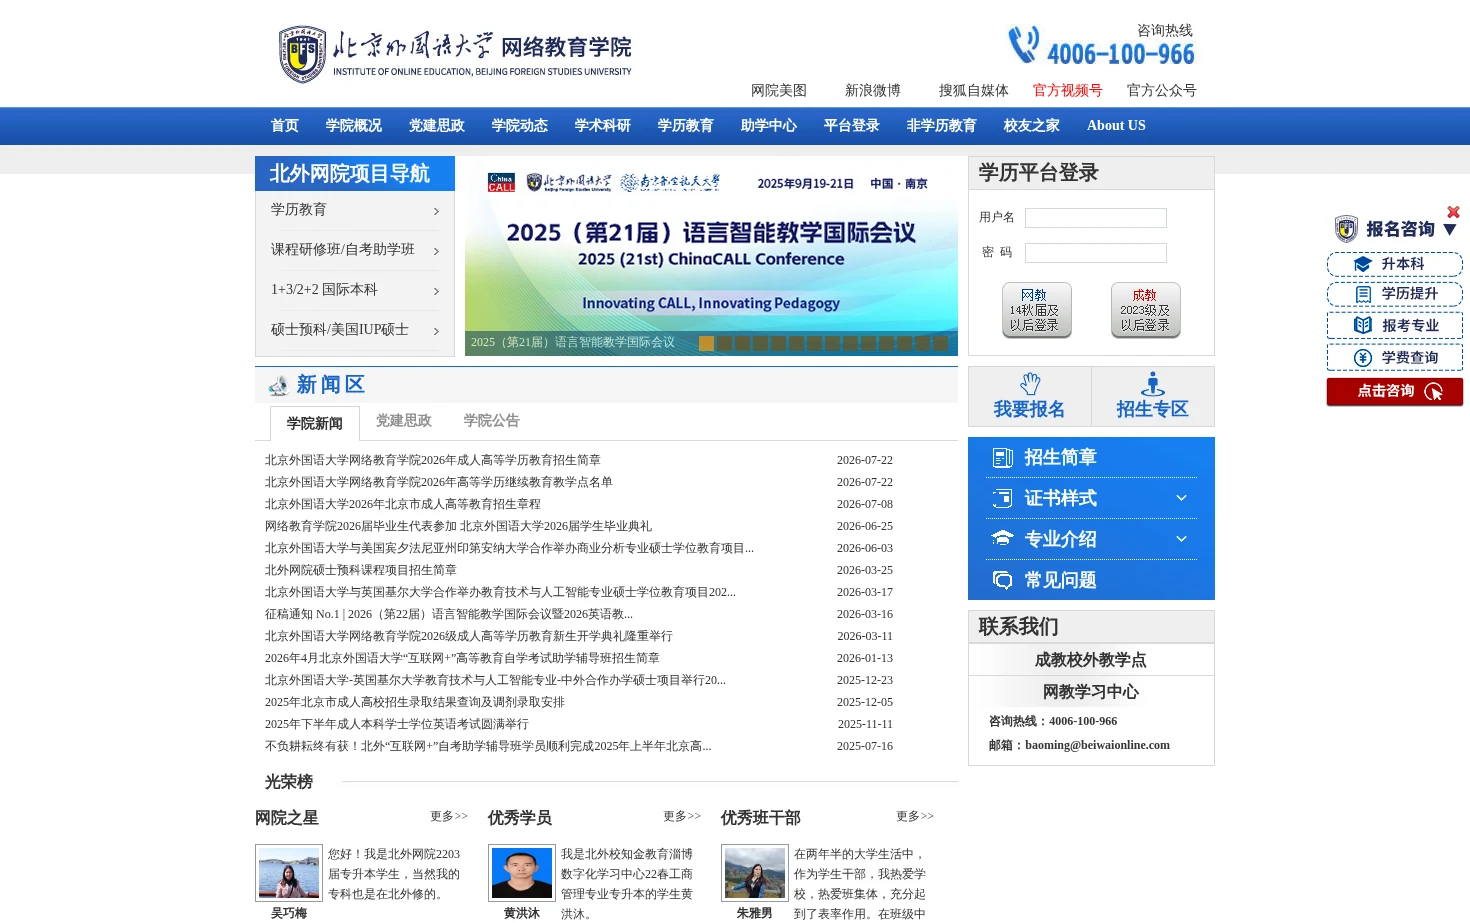1470x923 pixels.
Task: Open 新浪微博 link
Action: point(873,91)
